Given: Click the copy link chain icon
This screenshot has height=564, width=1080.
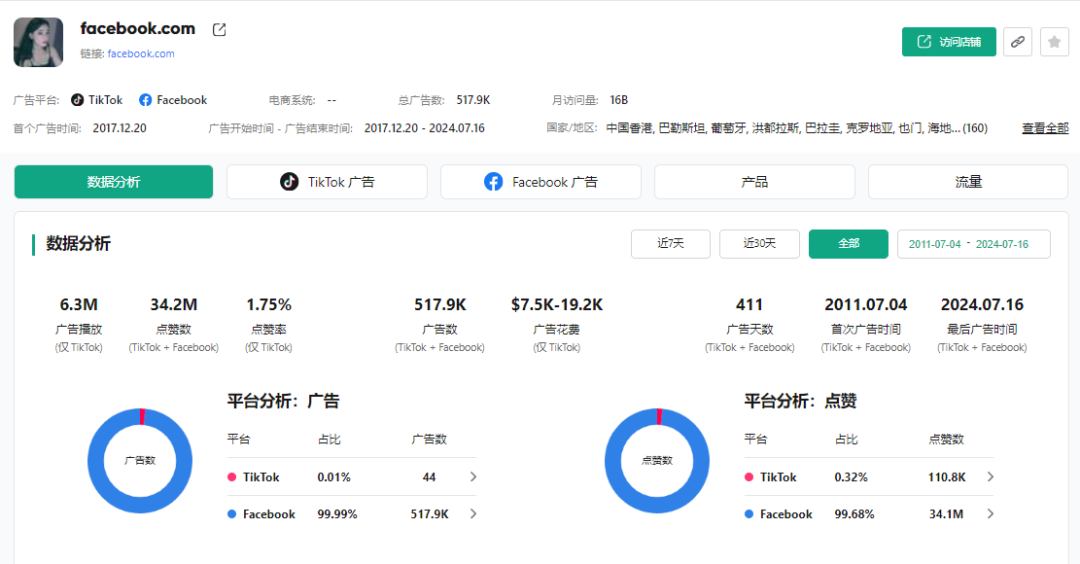Looking at the screenshot, I should [x=1017, y=42].
